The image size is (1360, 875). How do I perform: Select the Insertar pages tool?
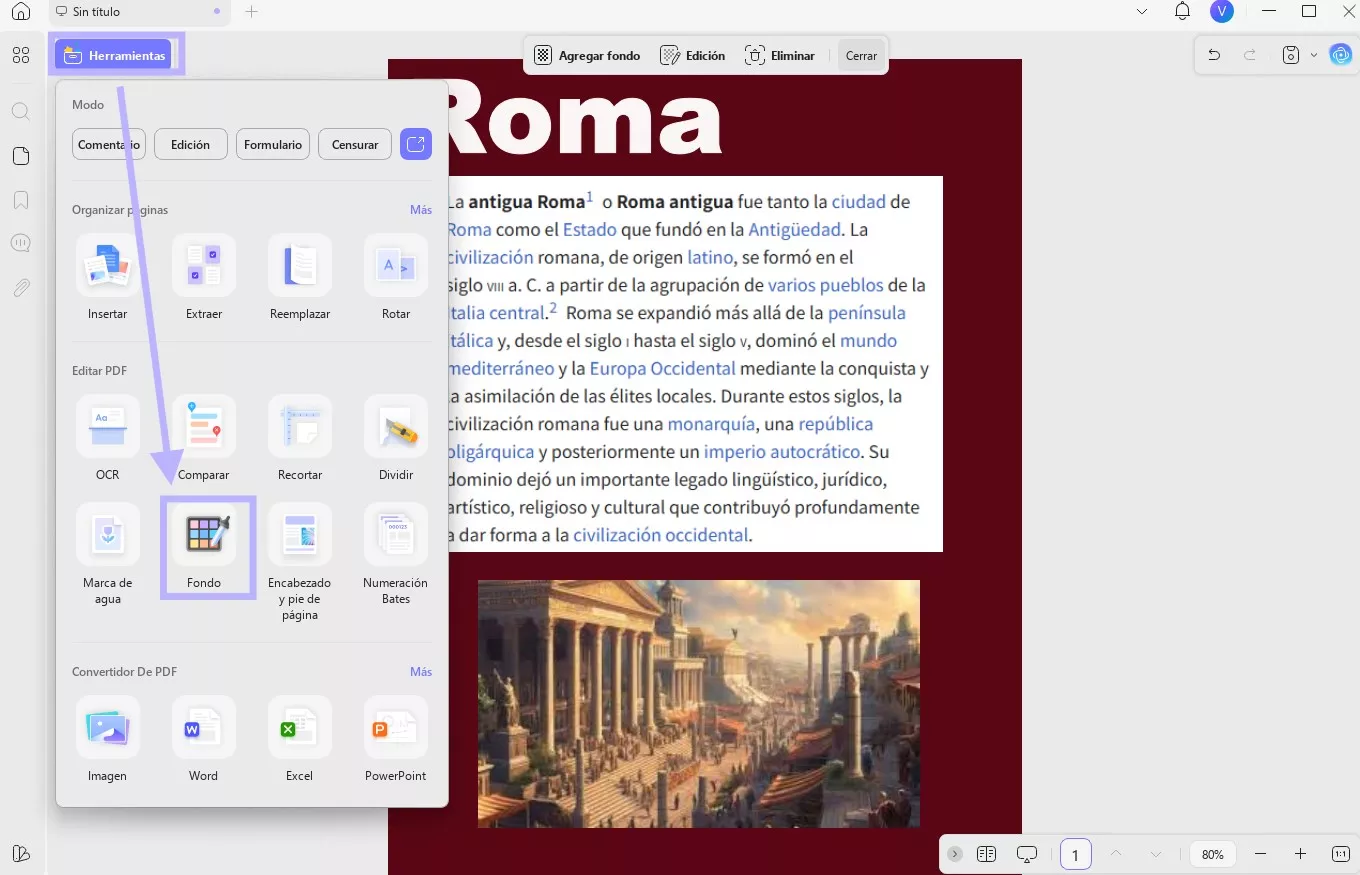click(x=108, y=277)
